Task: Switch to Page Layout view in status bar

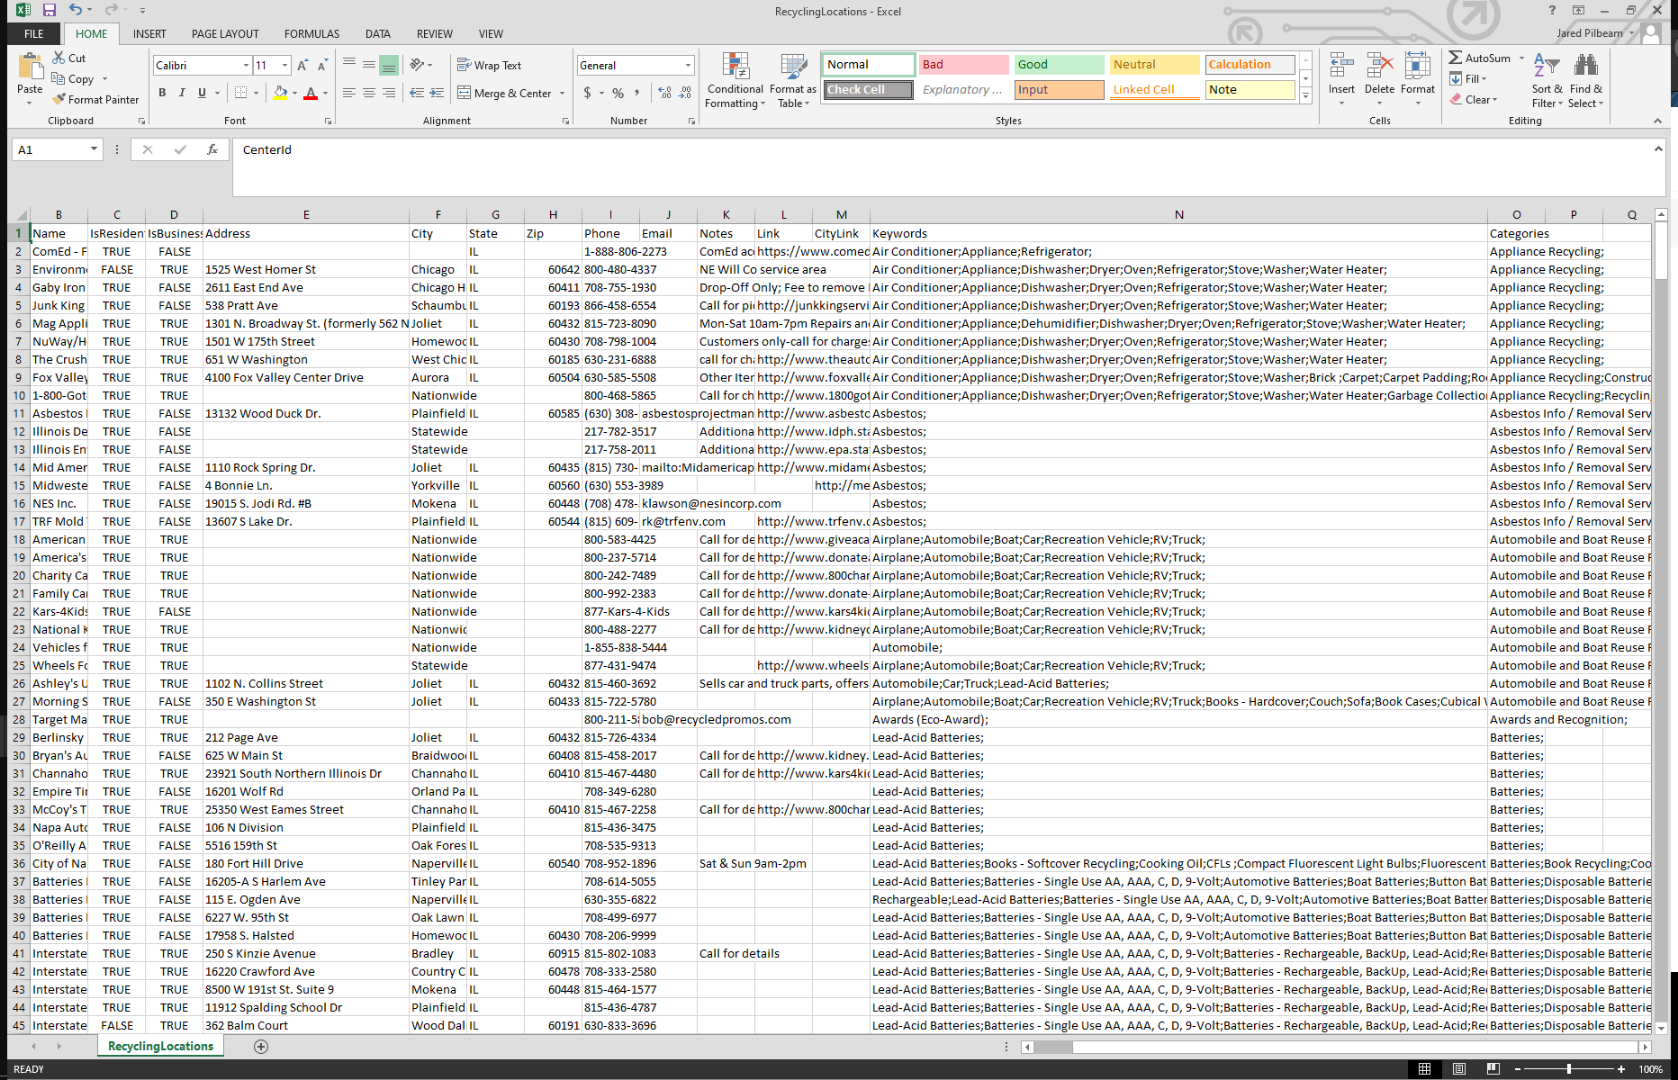Action: (1459, 1069)
